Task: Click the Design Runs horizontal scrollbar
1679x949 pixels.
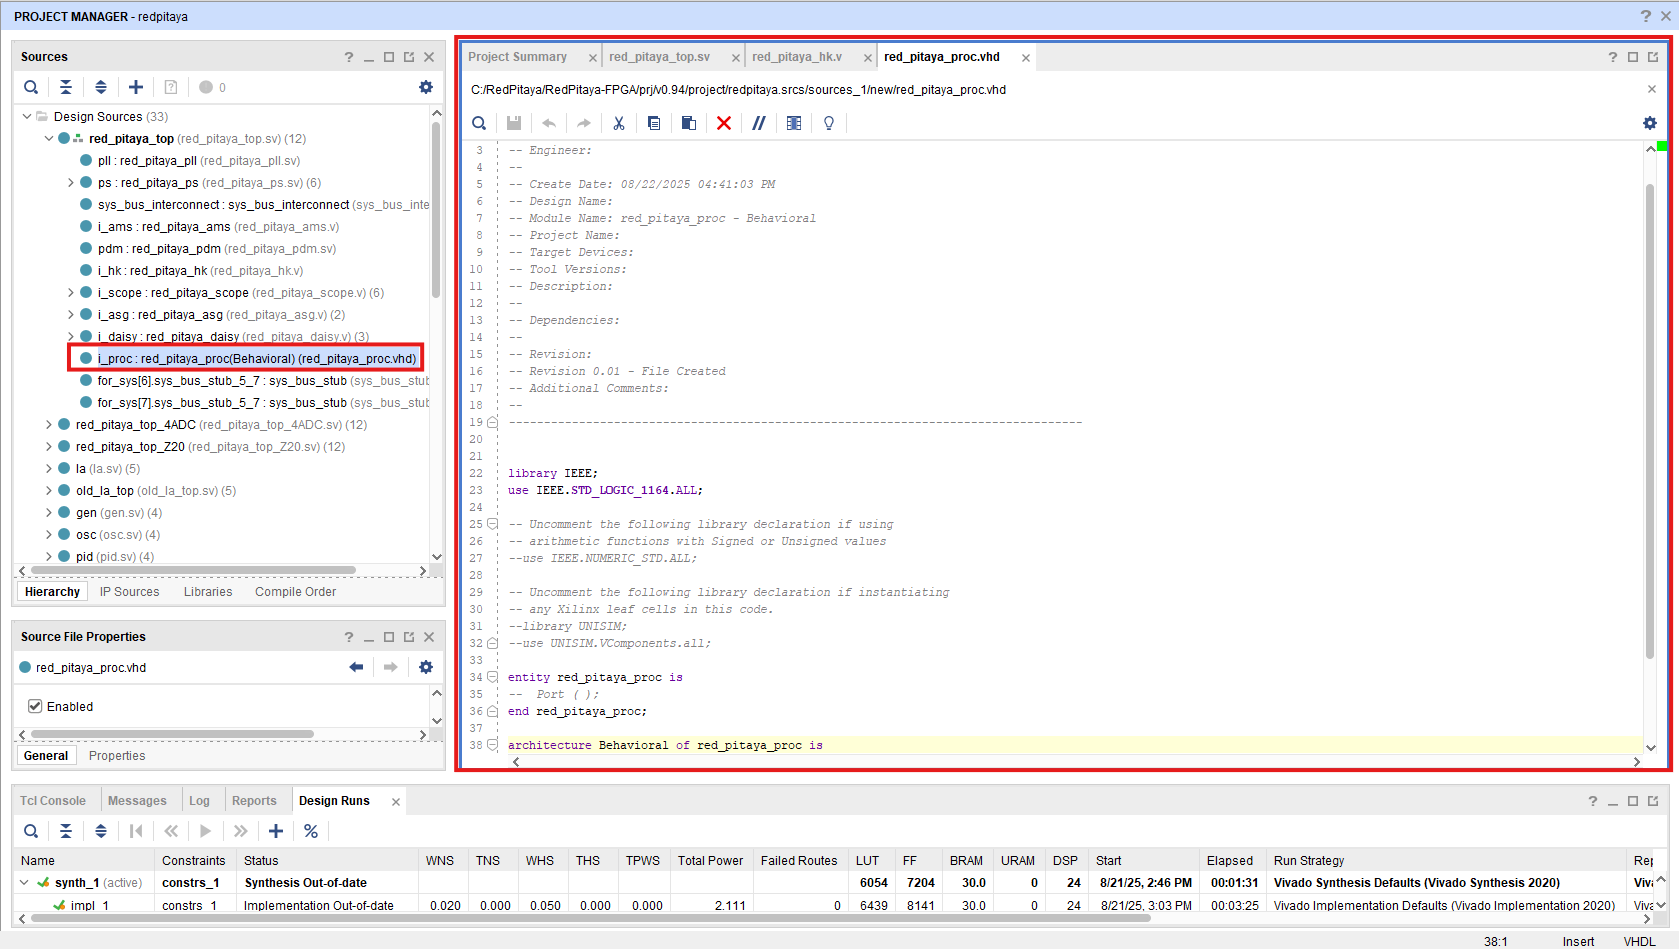Action: coord(590,918)
